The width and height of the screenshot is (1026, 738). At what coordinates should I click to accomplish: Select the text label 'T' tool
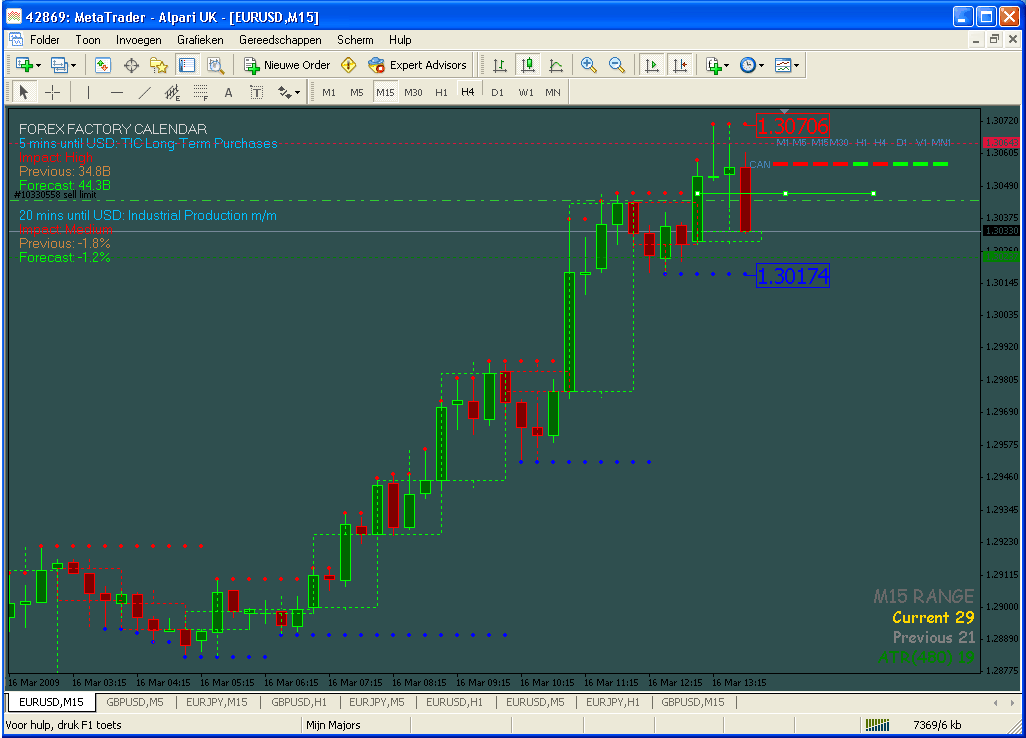[x=256, y=92]
